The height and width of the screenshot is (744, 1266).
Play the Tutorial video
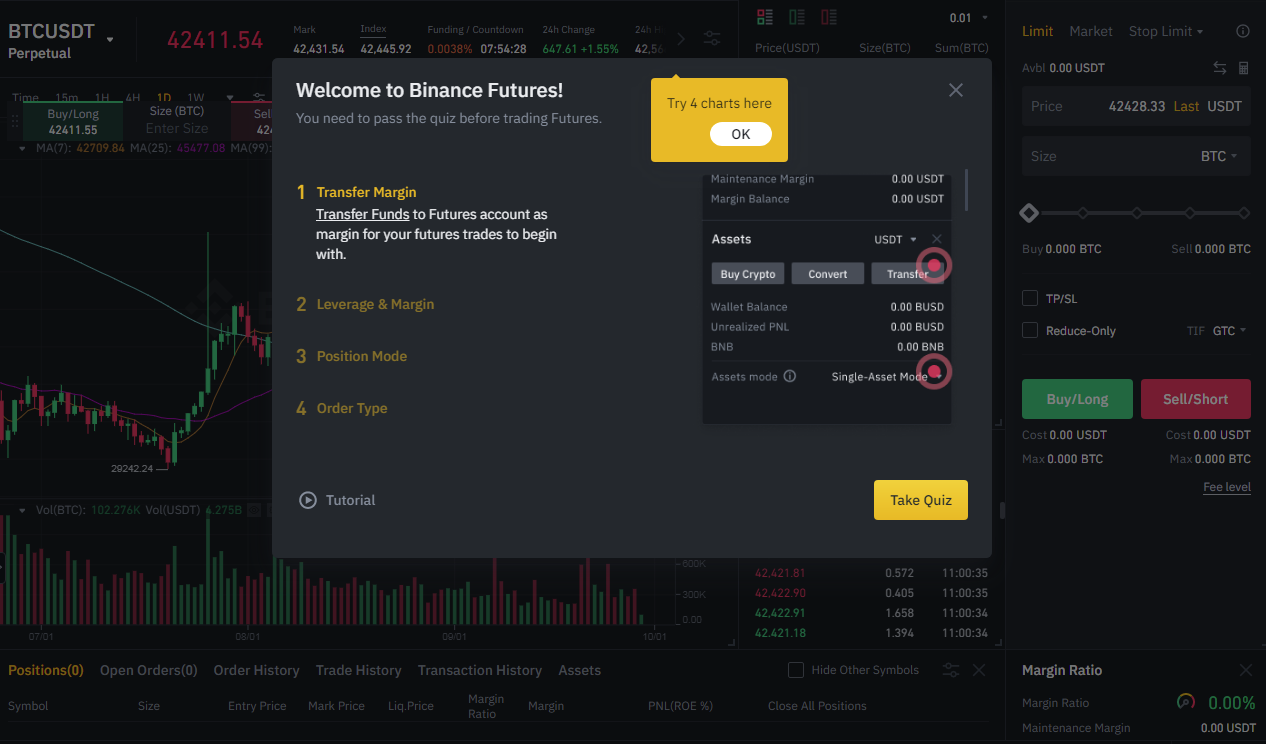[x=337, y=500]
